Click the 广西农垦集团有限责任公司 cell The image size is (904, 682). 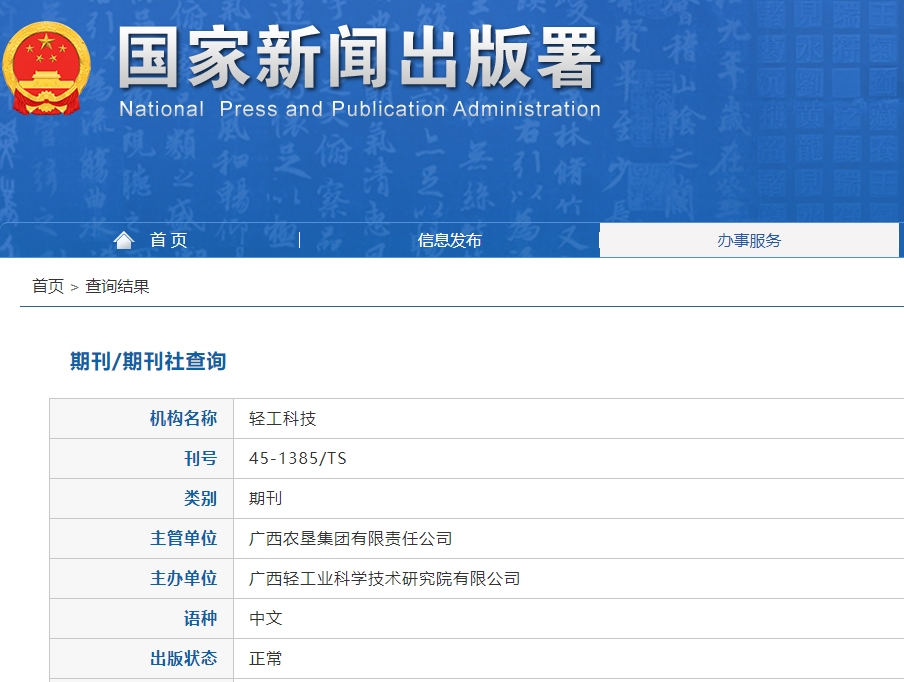[x=350, y=538]
